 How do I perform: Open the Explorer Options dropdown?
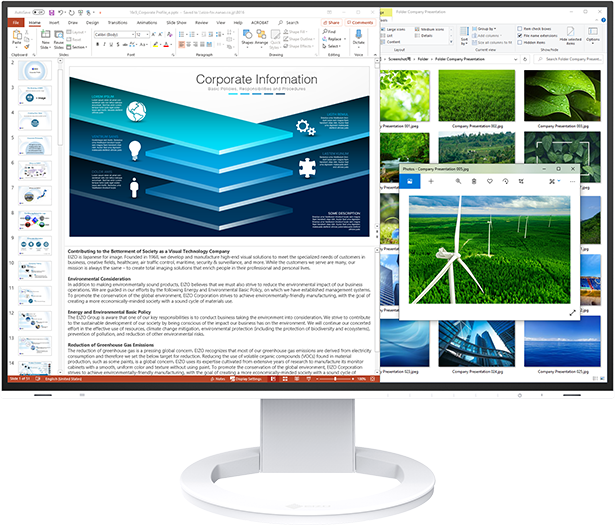[x=593, y=35]
